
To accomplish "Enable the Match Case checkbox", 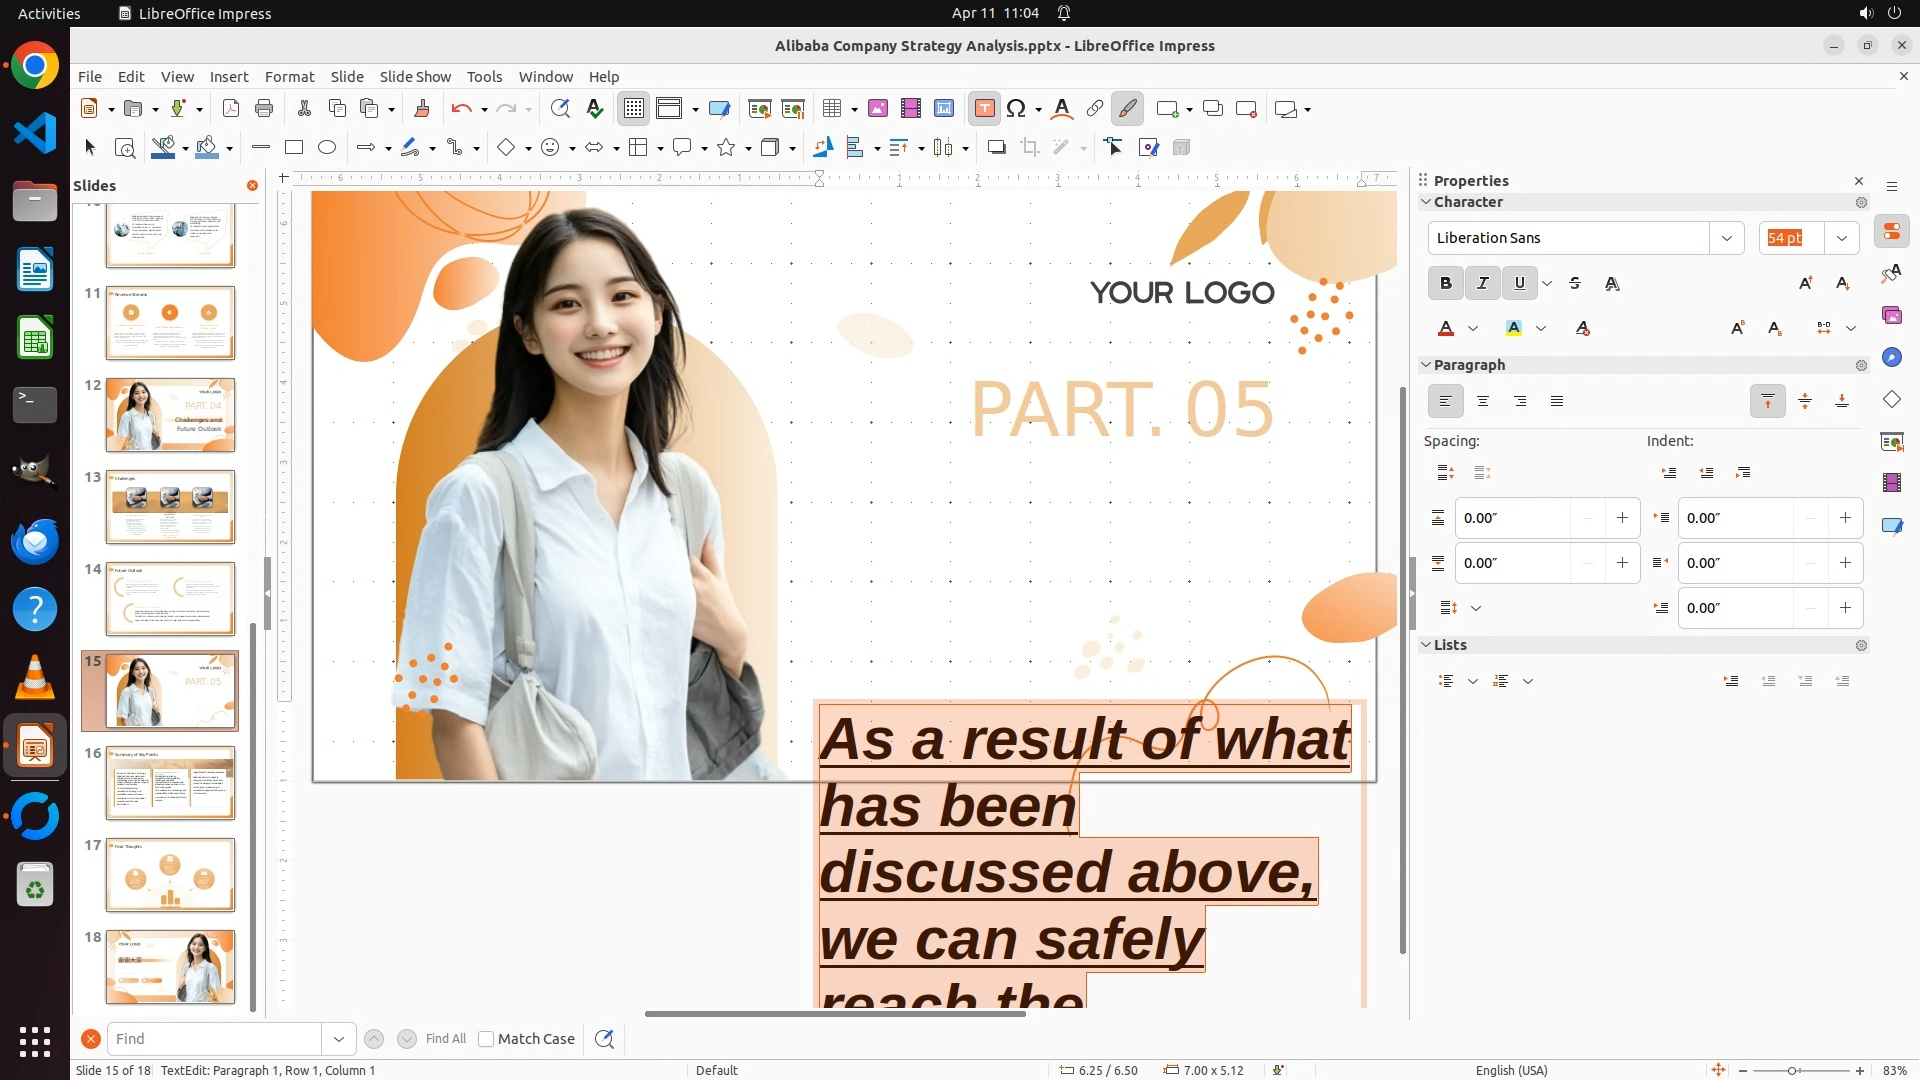I will tap(486, 1039).
